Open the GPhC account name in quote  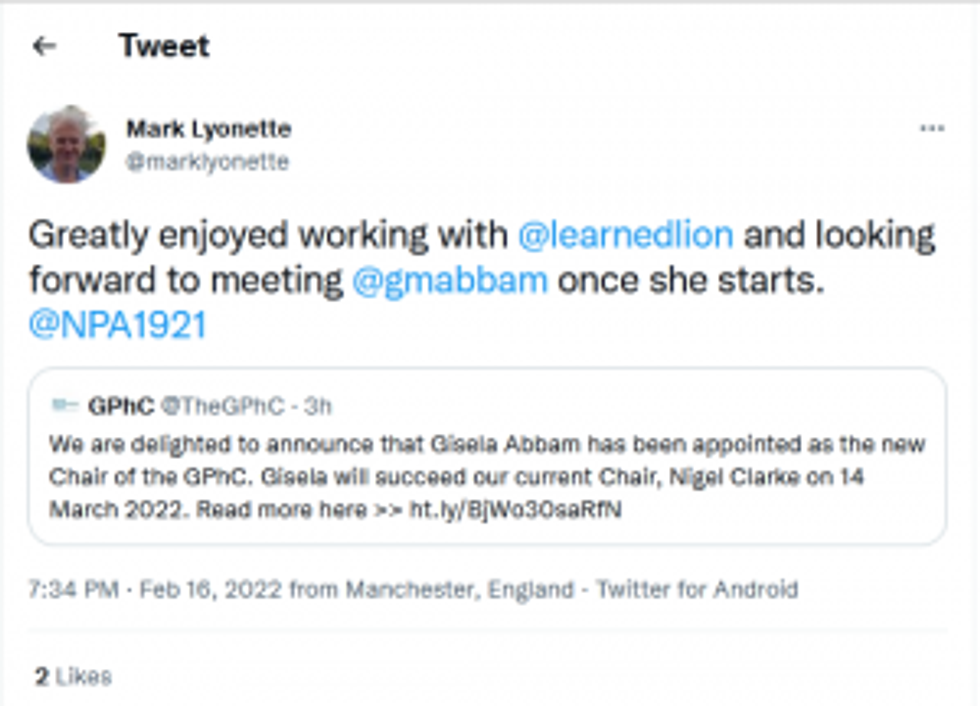(x=120, y=406)
